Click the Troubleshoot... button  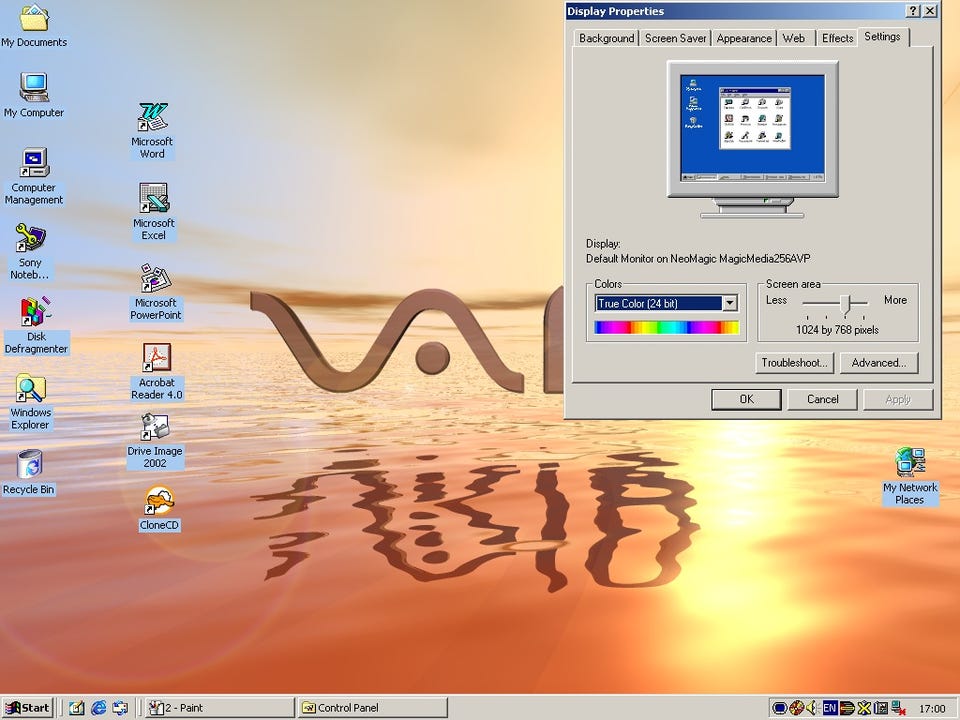(794, 362)
